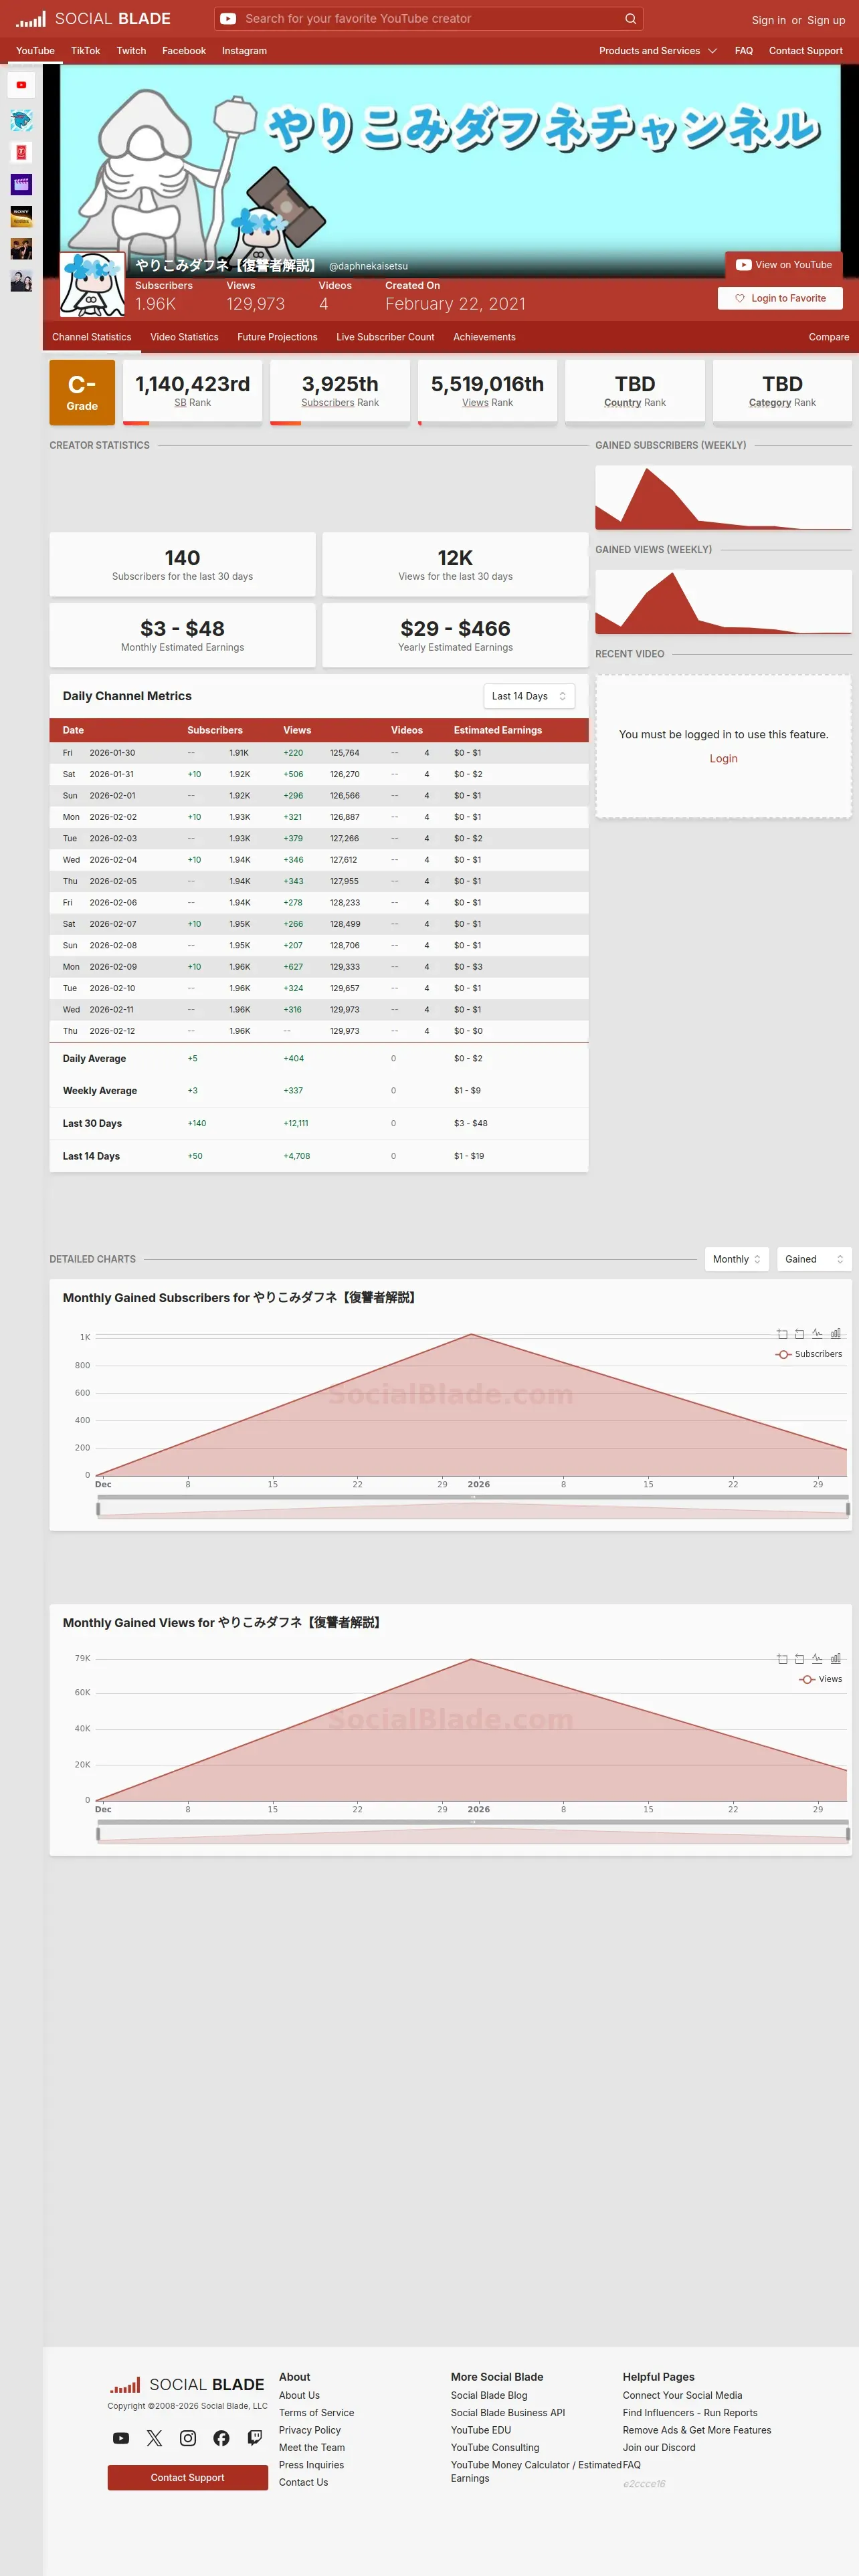Click header Contact Support link
Viewport: 859px width, 2576px height.
[x=805, y=51]
